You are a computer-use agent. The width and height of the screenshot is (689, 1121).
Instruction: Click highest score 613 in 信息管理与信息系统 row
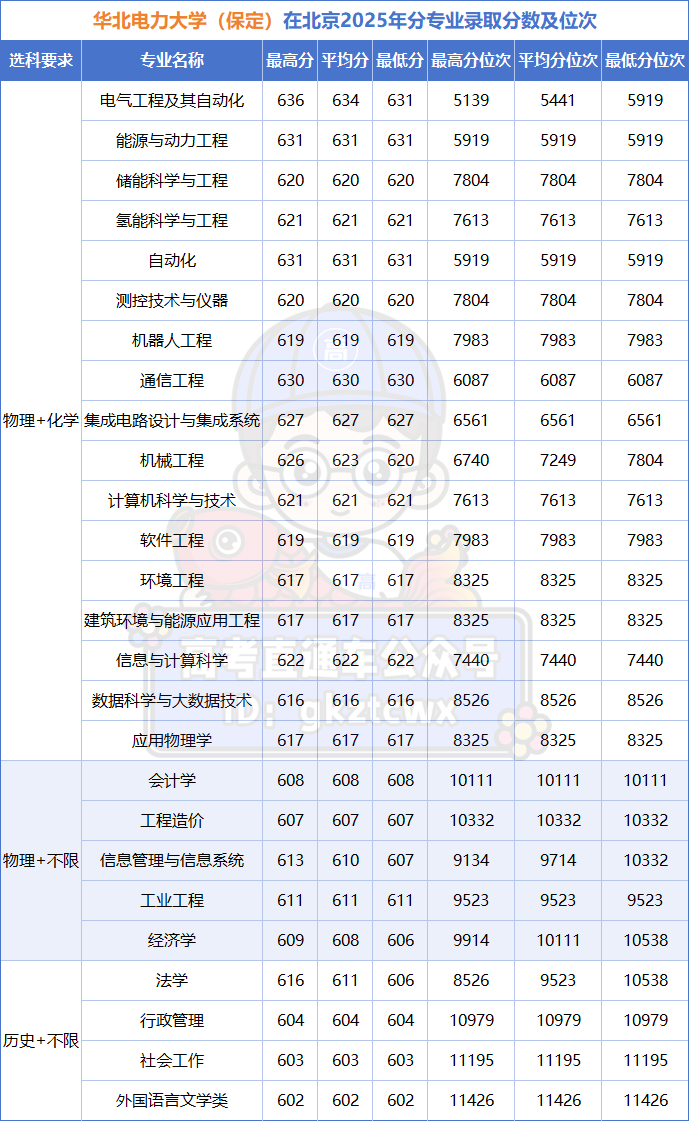290,861
